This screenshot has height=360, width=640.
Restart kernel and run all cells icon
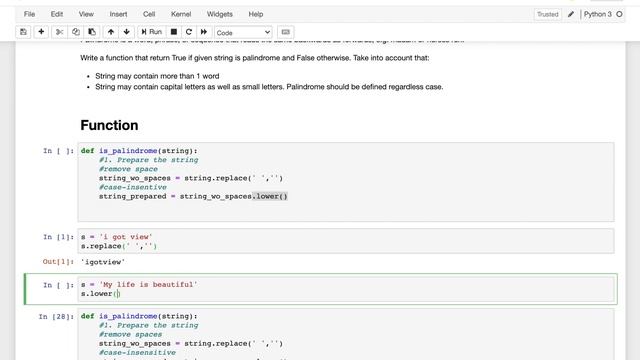coord(204,32)
